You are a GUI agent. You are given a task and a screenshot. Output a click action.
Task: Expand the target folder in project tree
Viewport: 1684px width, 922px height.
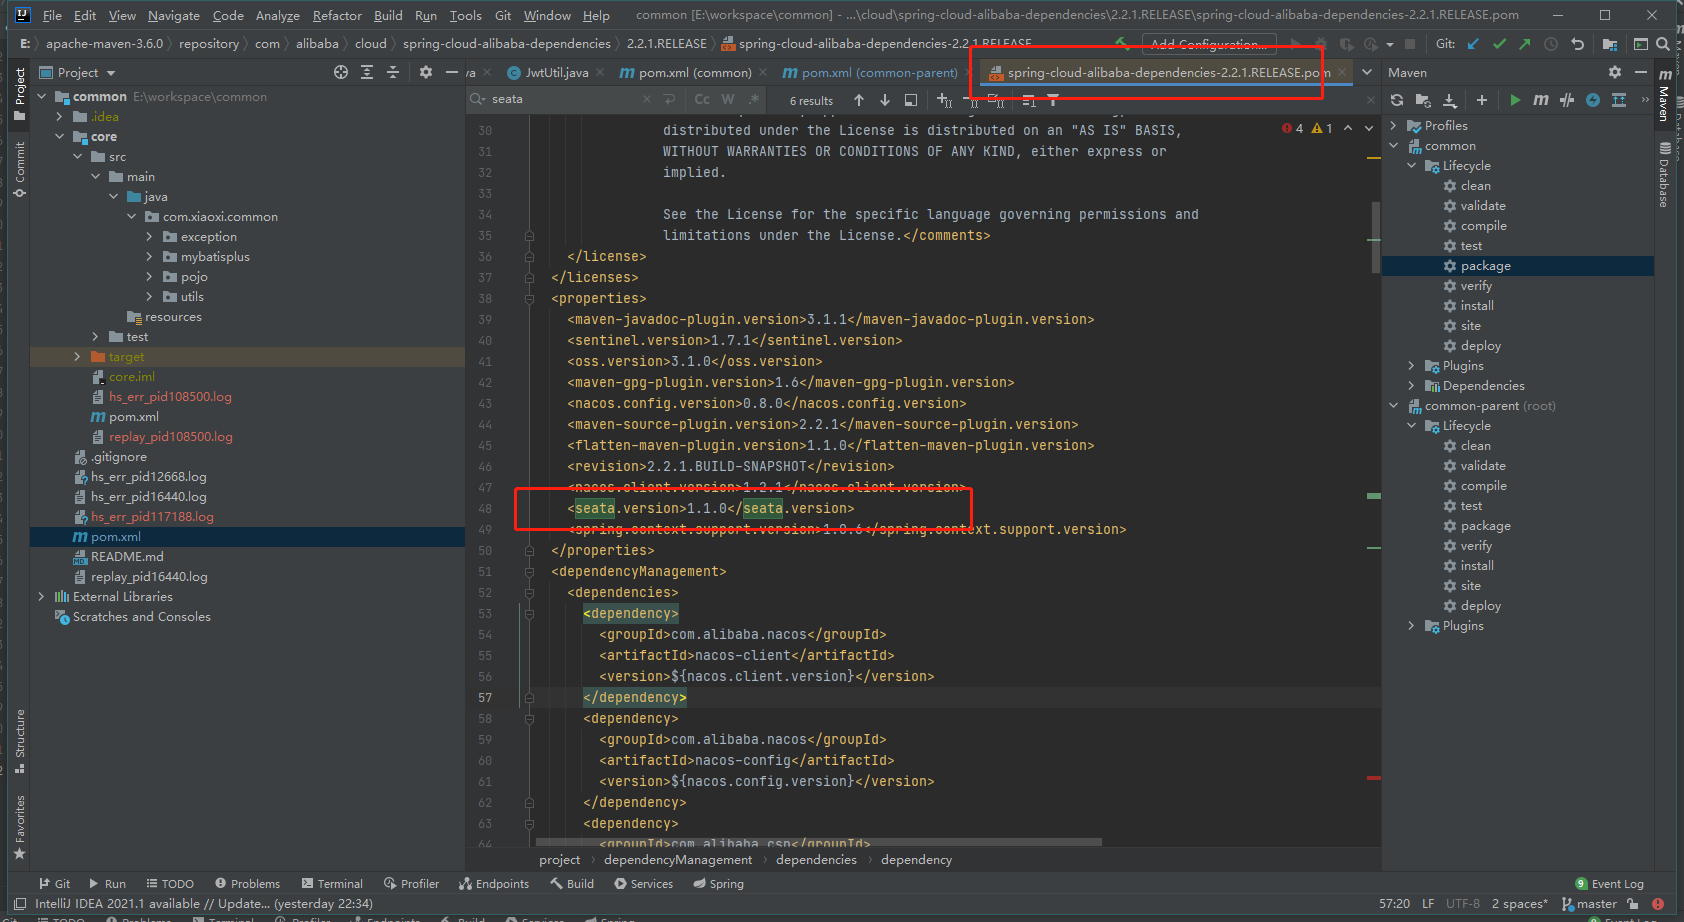pyautogui.click(x=78, y=357)
